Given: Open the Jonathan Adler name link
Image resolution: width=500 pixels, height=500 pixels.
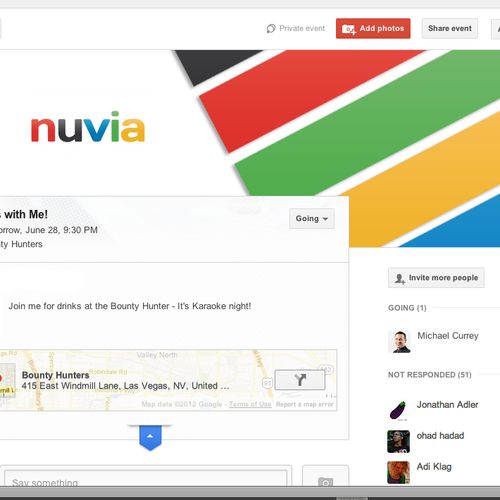Looking at the screenshot, I should pyautogui.click(x=447, y=405).
